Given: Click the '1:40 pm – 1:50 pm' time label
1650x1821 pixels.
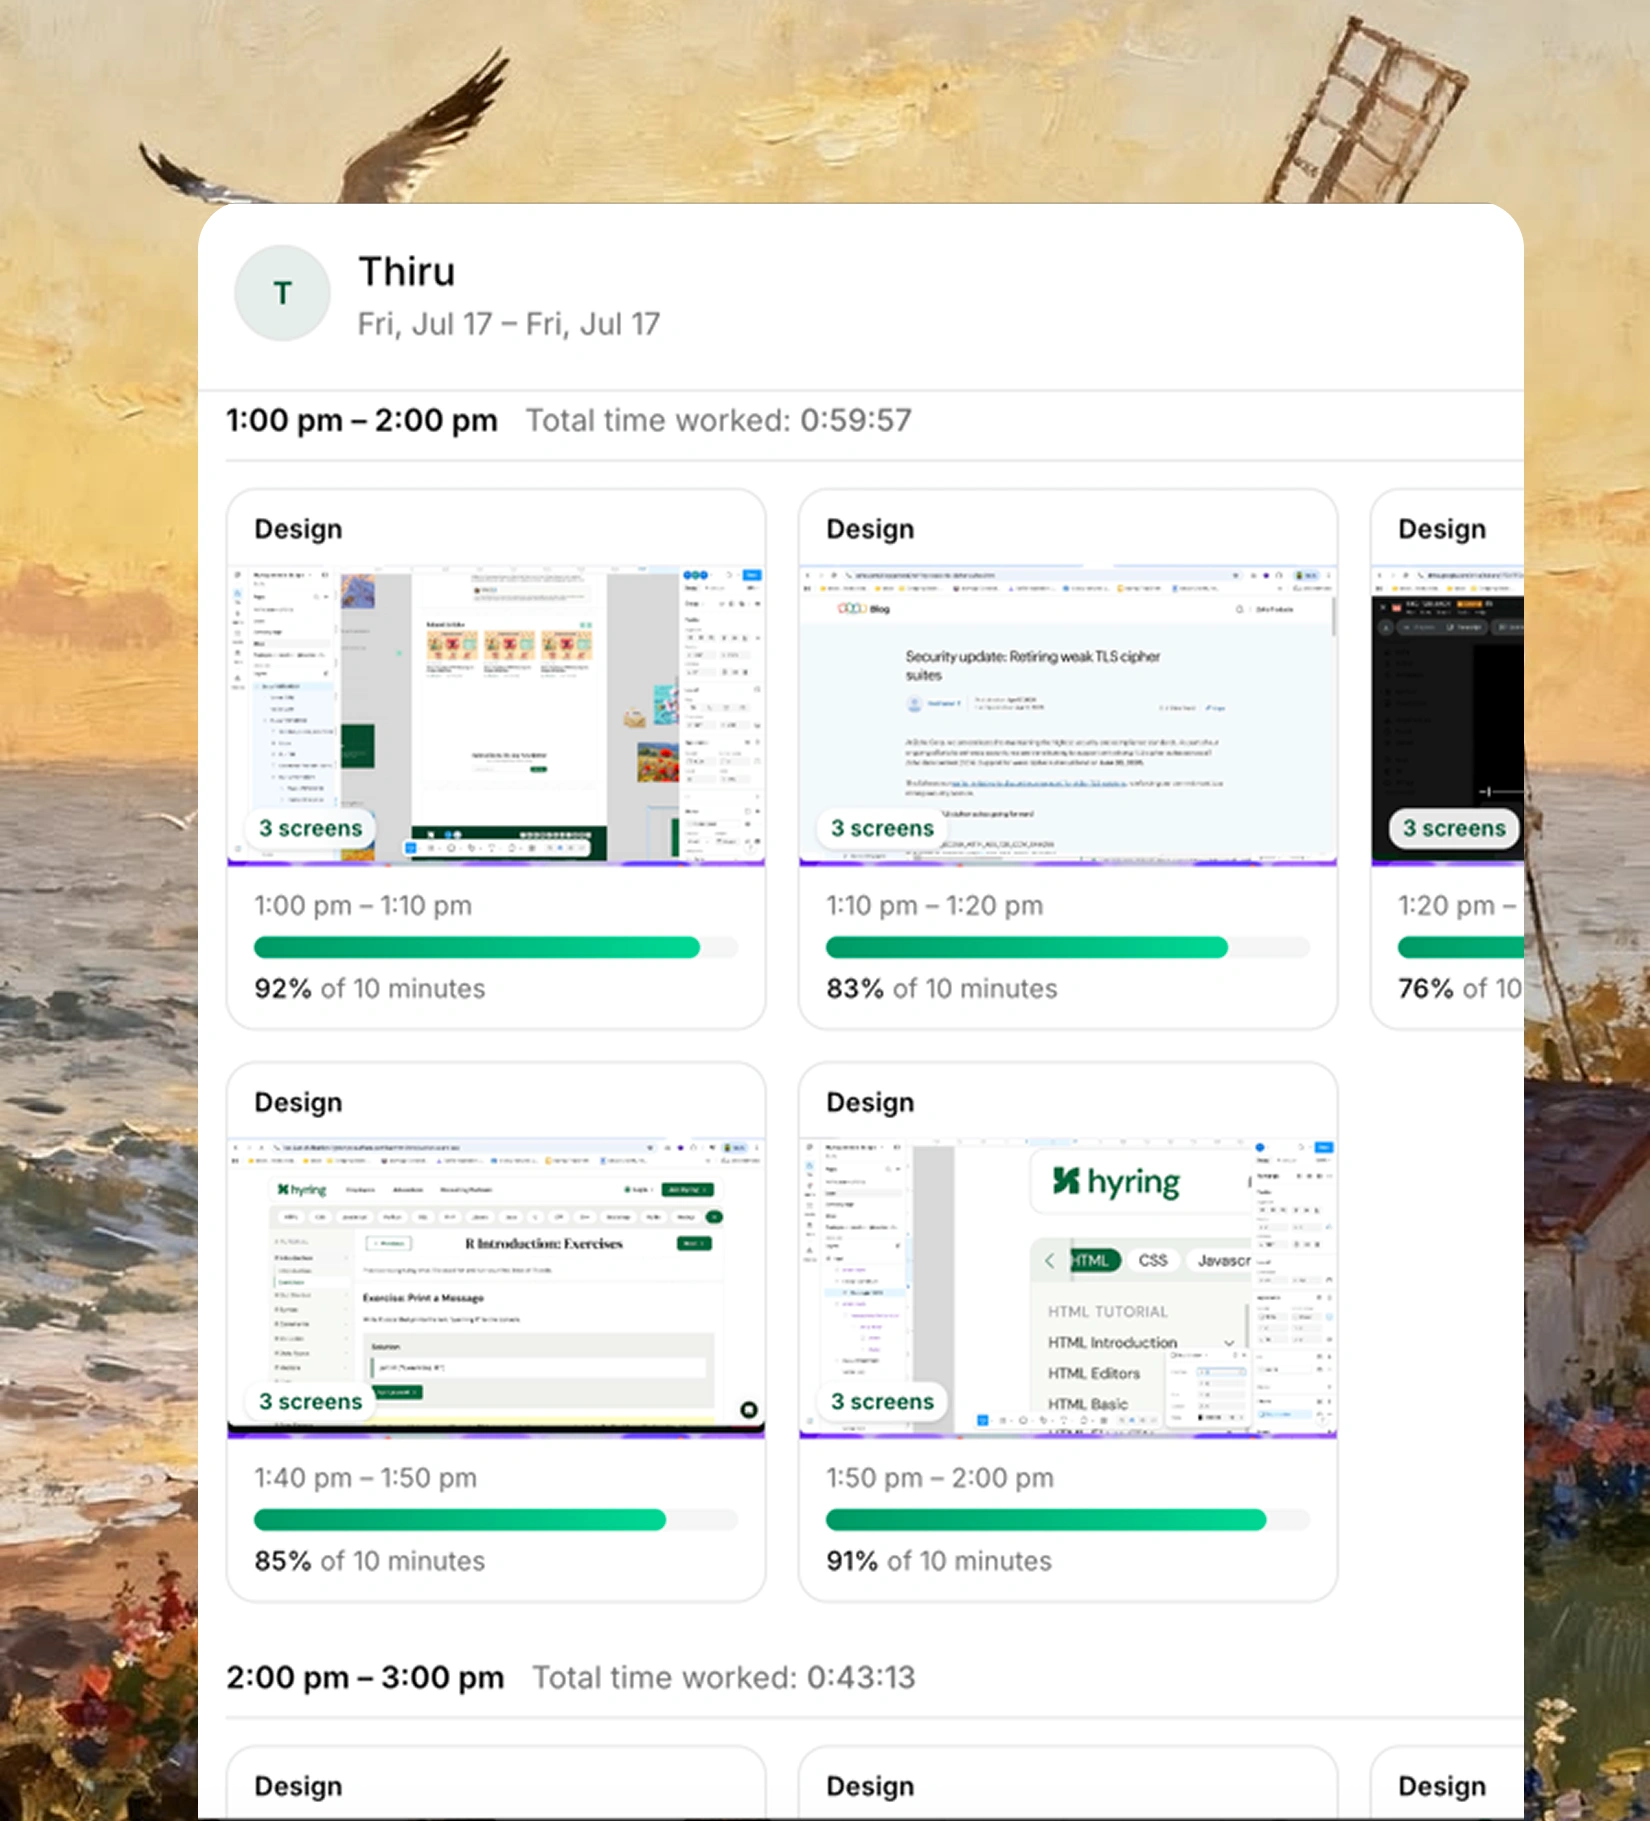Looking at the screenshot, I should coord(366,1478).
